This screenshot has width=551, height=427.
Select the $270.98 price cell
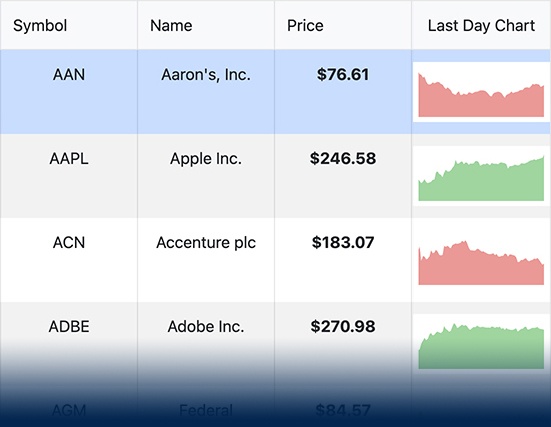pos(343,344)
